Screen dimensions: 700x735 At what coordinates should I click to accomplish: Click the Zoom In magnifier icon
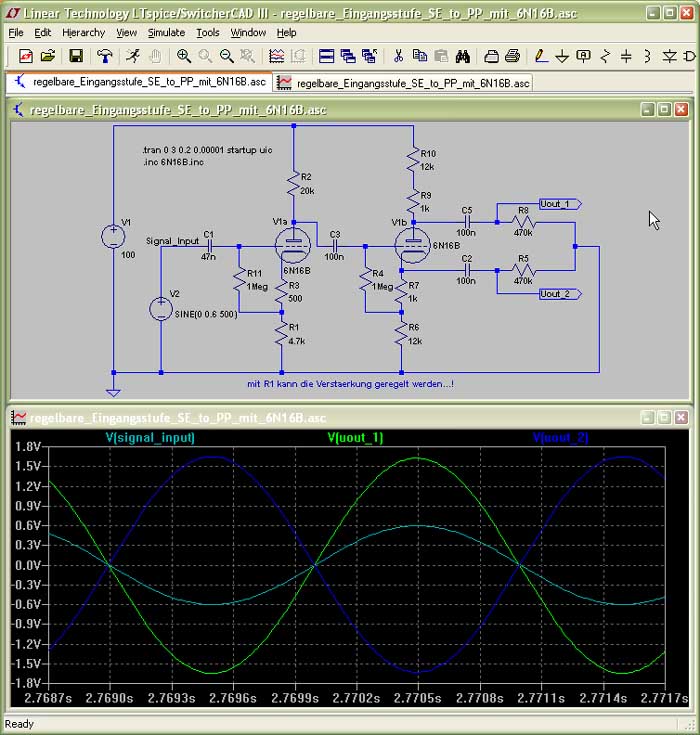click(184, 56)
